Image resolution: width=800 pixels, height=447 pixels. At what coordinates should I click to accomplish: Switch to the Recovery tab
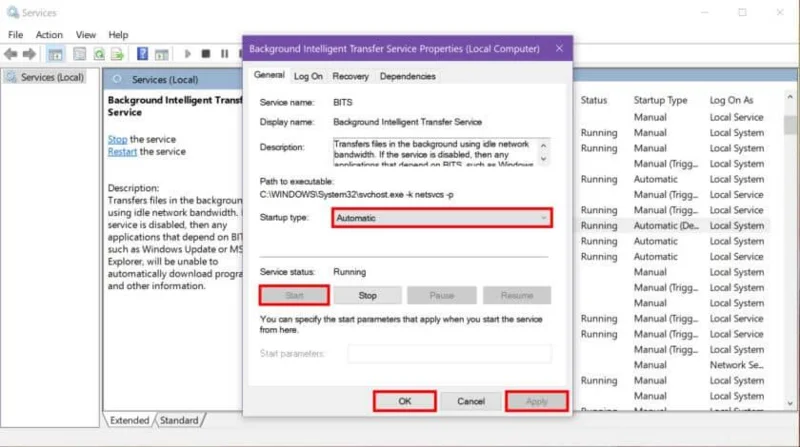pyautogui.click(x=350, y=76)
